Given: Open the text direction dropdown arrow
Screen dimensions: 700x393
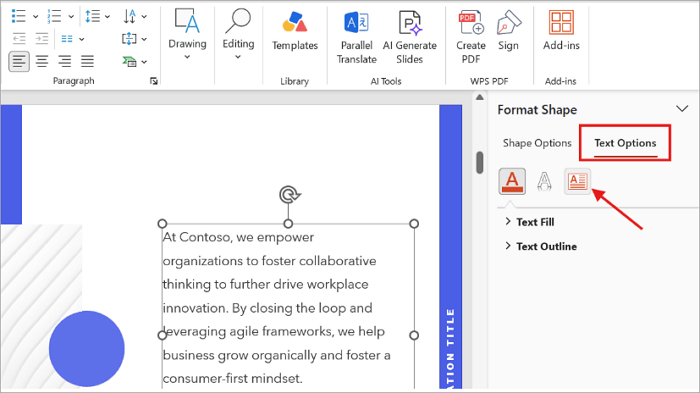Looking at the screenshot, I should 144,17.
